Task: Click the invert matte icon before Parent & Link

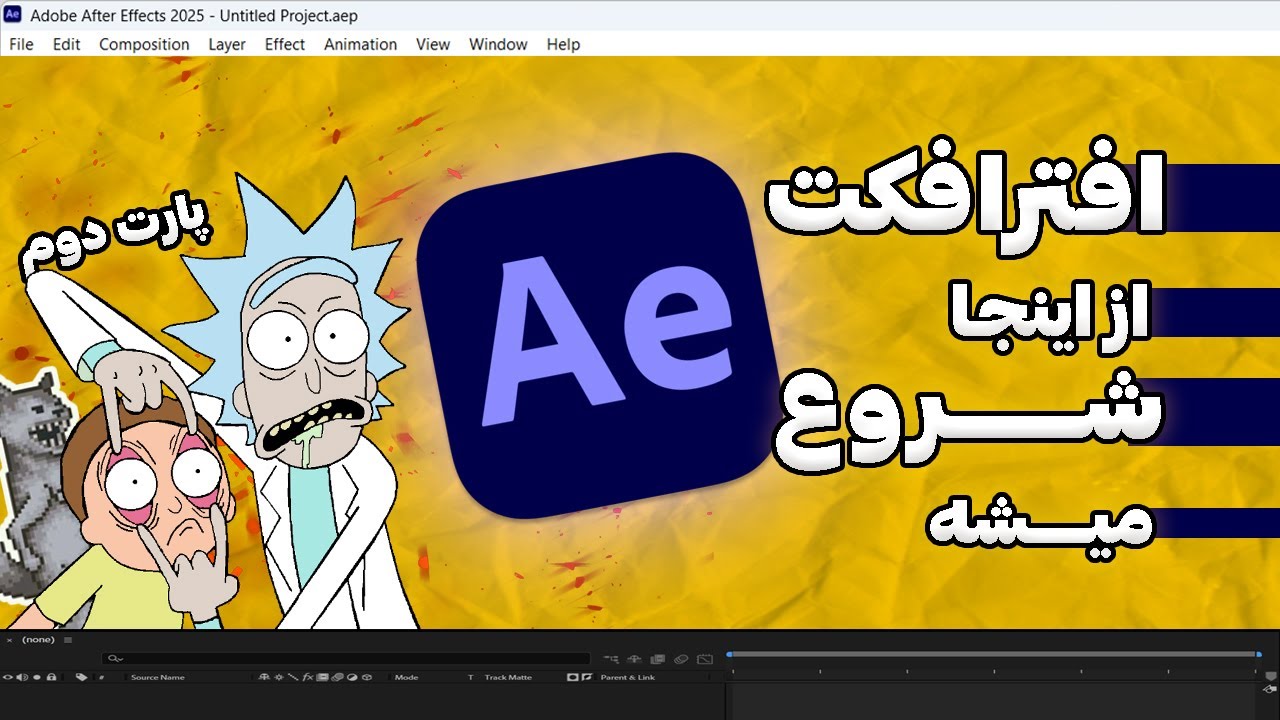Action: 587,677
